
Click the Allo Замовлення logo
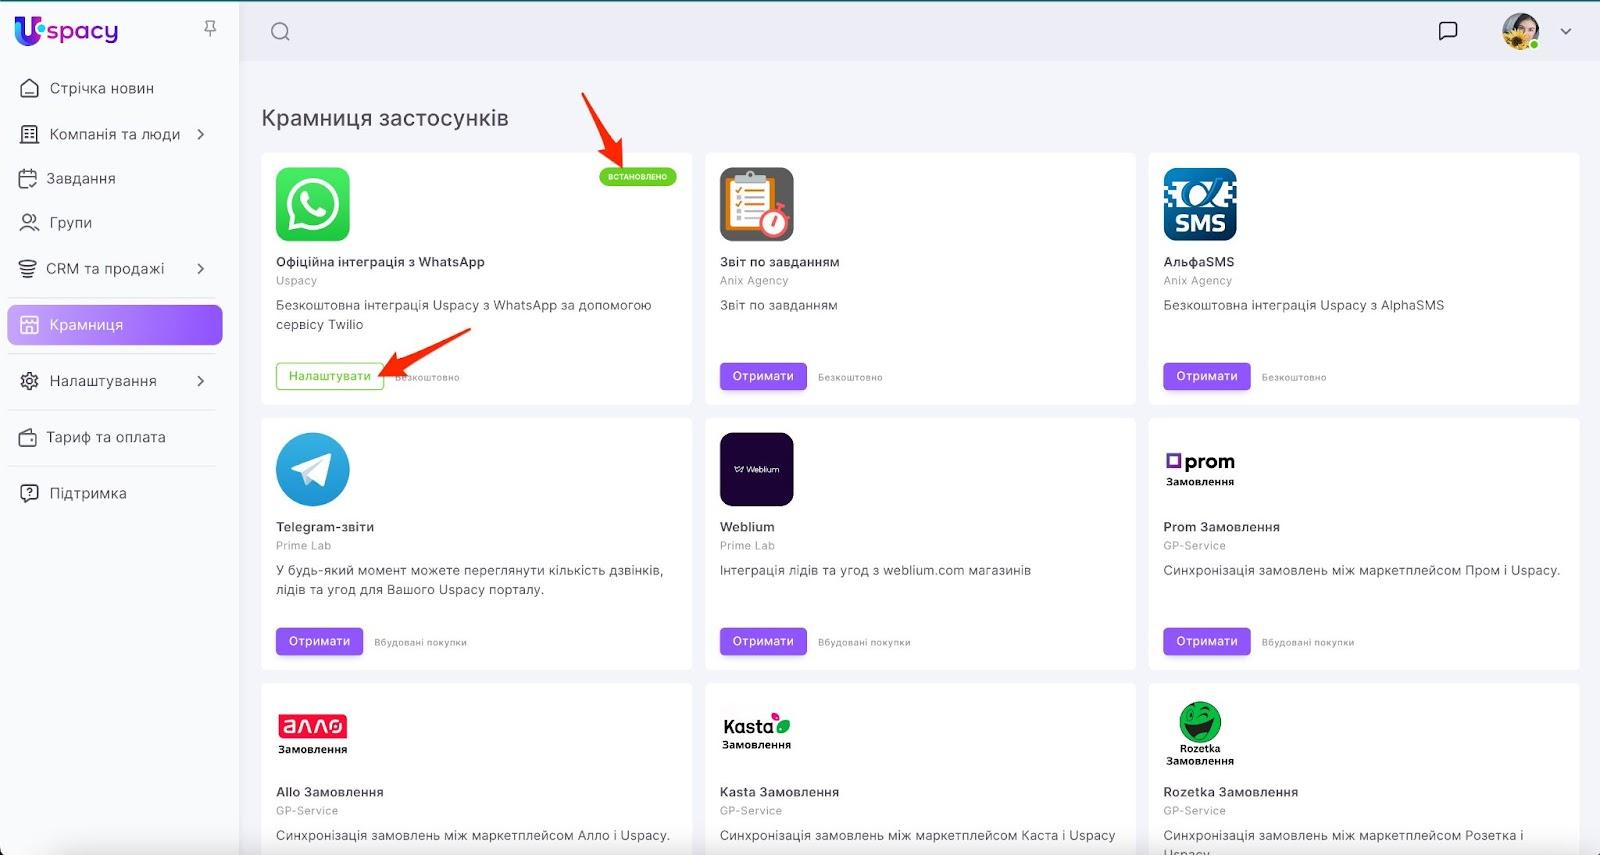point(313,734)
